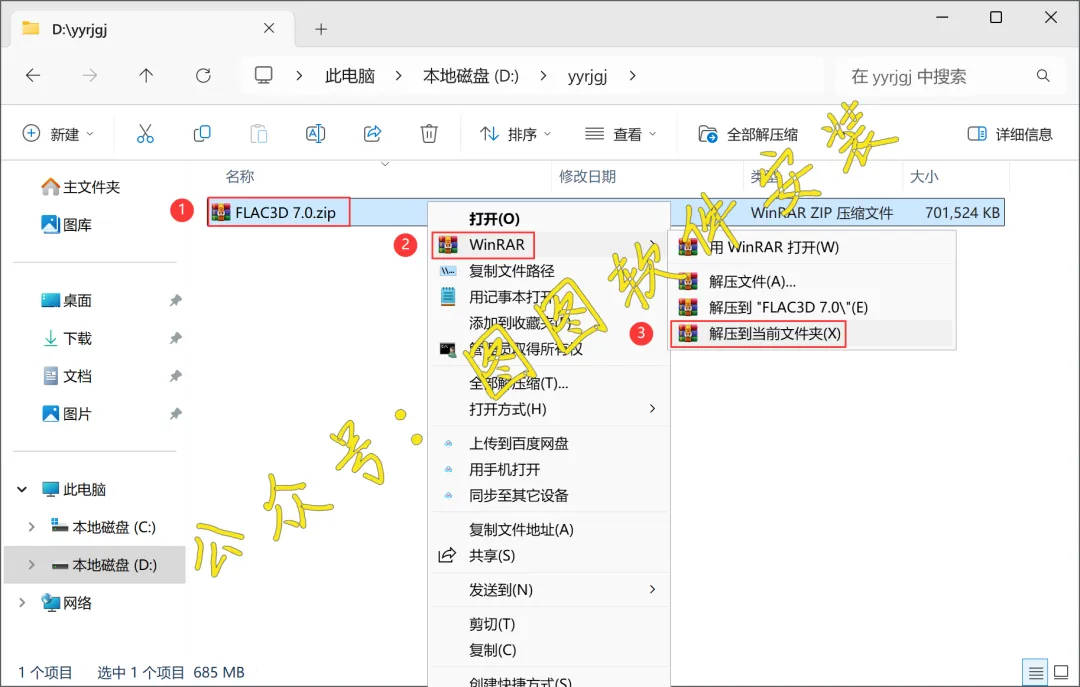Expand the 网络 tree node

22,603
